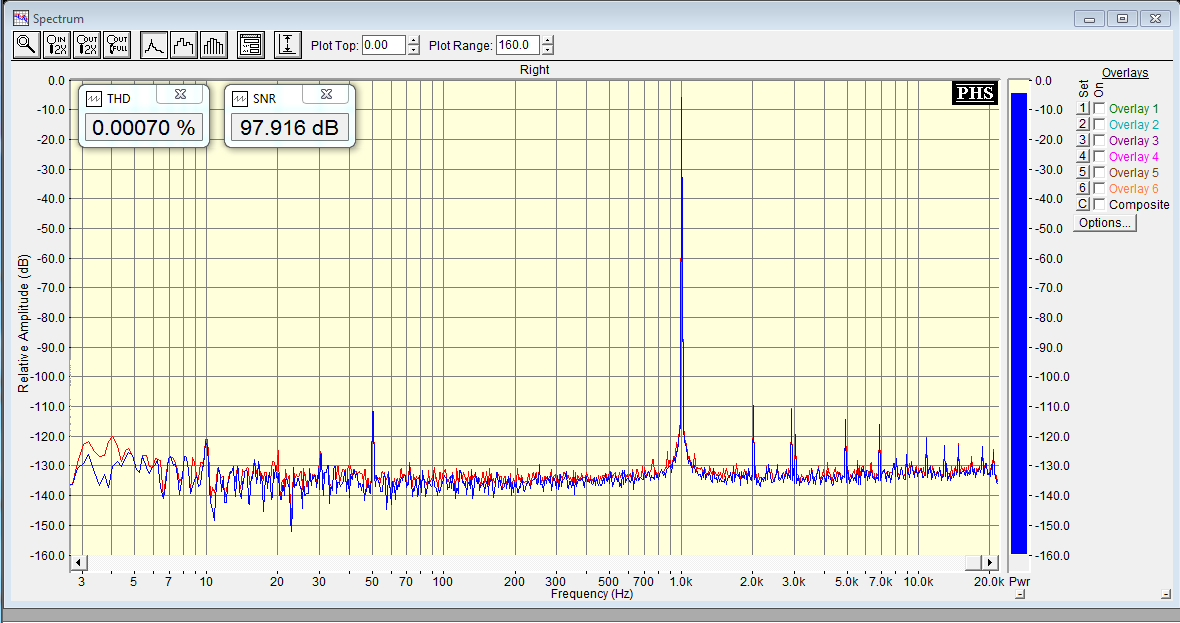The height and width of the screenshot is (623, 1180).
Task: Set overlay 6 with the 6 button
Action: pos(1083,188)
